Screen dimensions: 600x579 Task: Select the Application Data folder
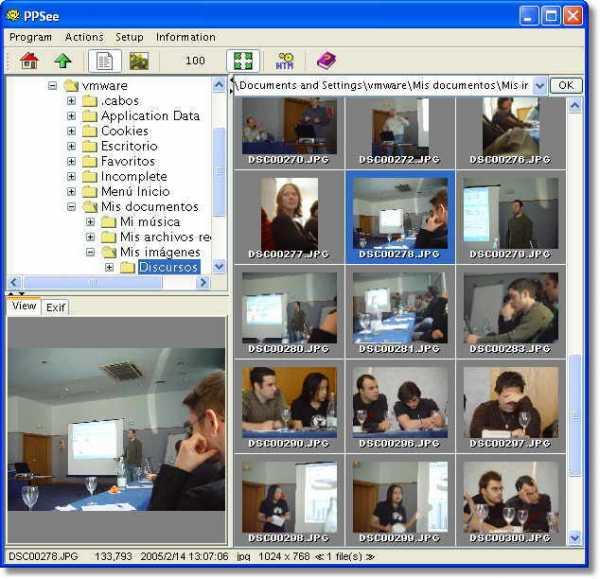click(x=150, y=116)
